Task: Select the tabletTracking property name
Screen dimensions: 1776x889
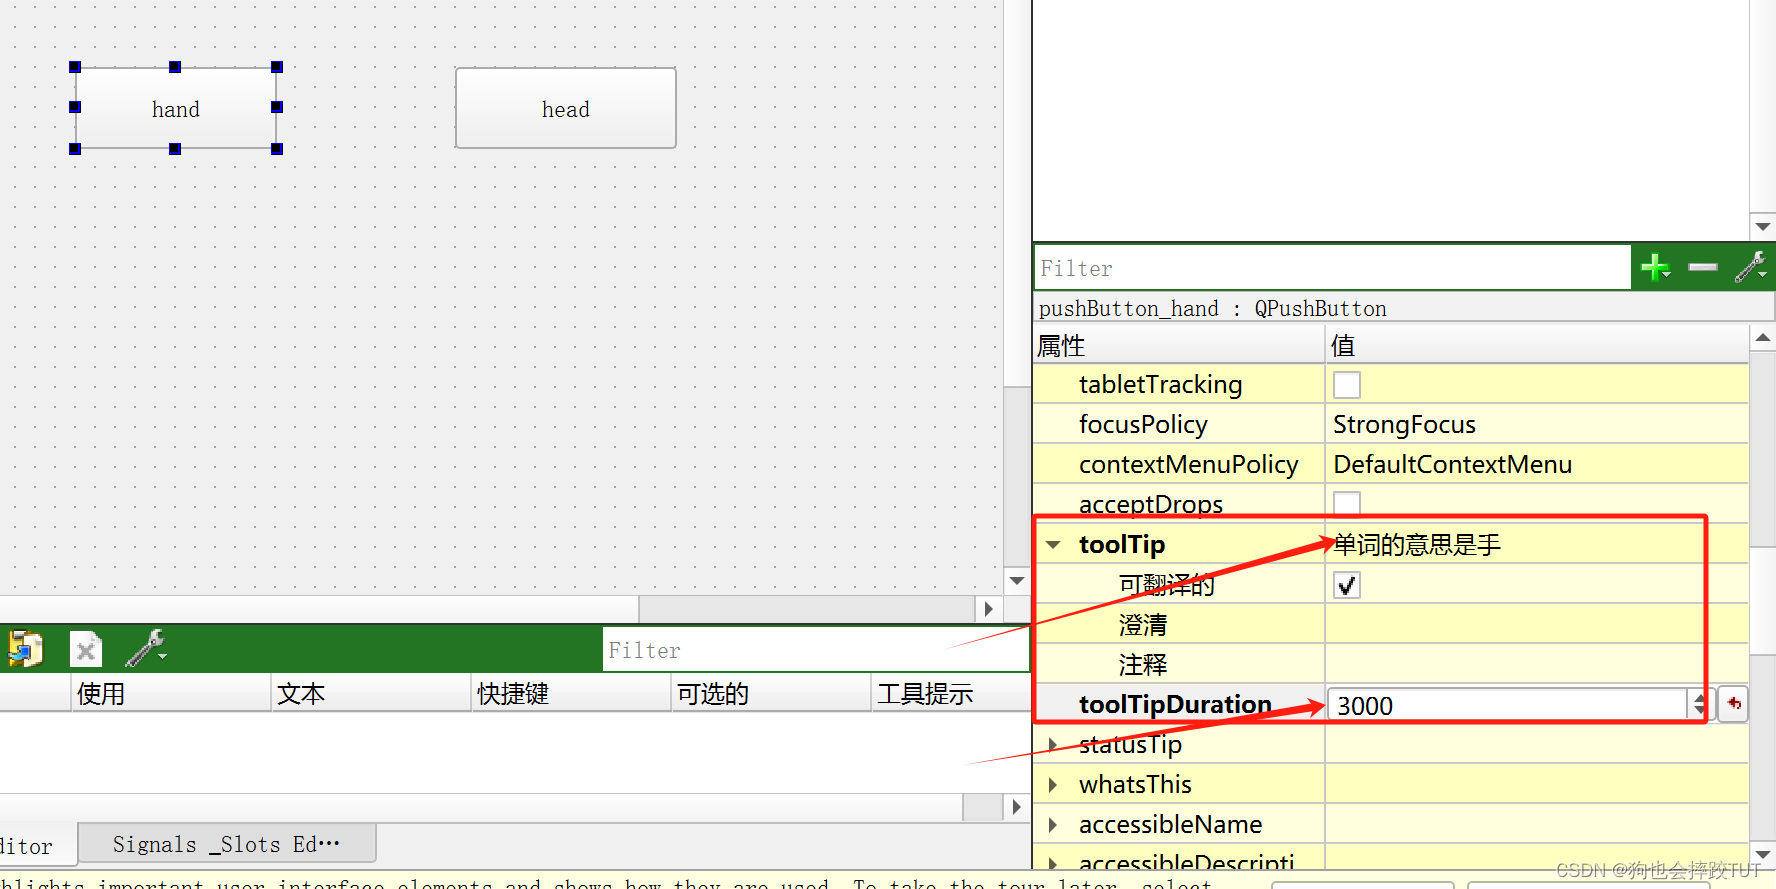Action: tap(1160, 384)
